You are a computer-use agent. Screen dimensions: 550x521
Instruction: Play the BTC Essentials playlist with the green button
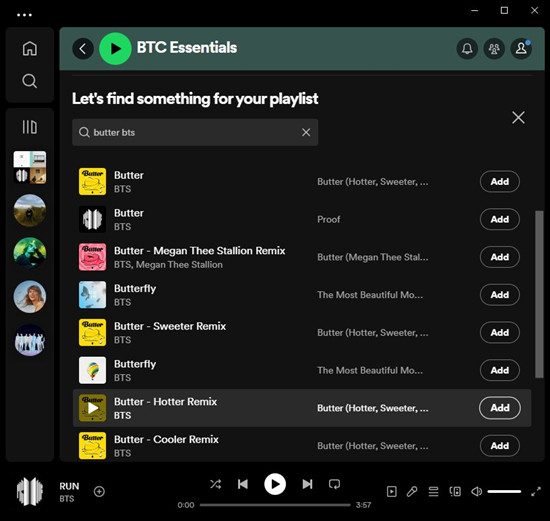115,48
